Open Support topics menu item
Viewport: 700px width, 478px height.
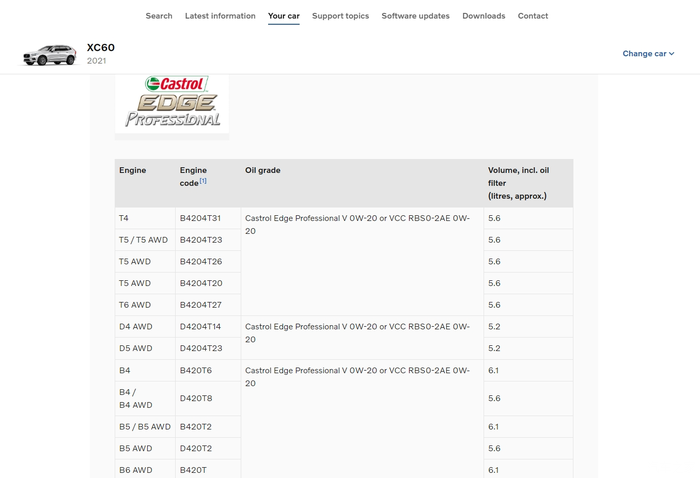[x=340, y=16]
